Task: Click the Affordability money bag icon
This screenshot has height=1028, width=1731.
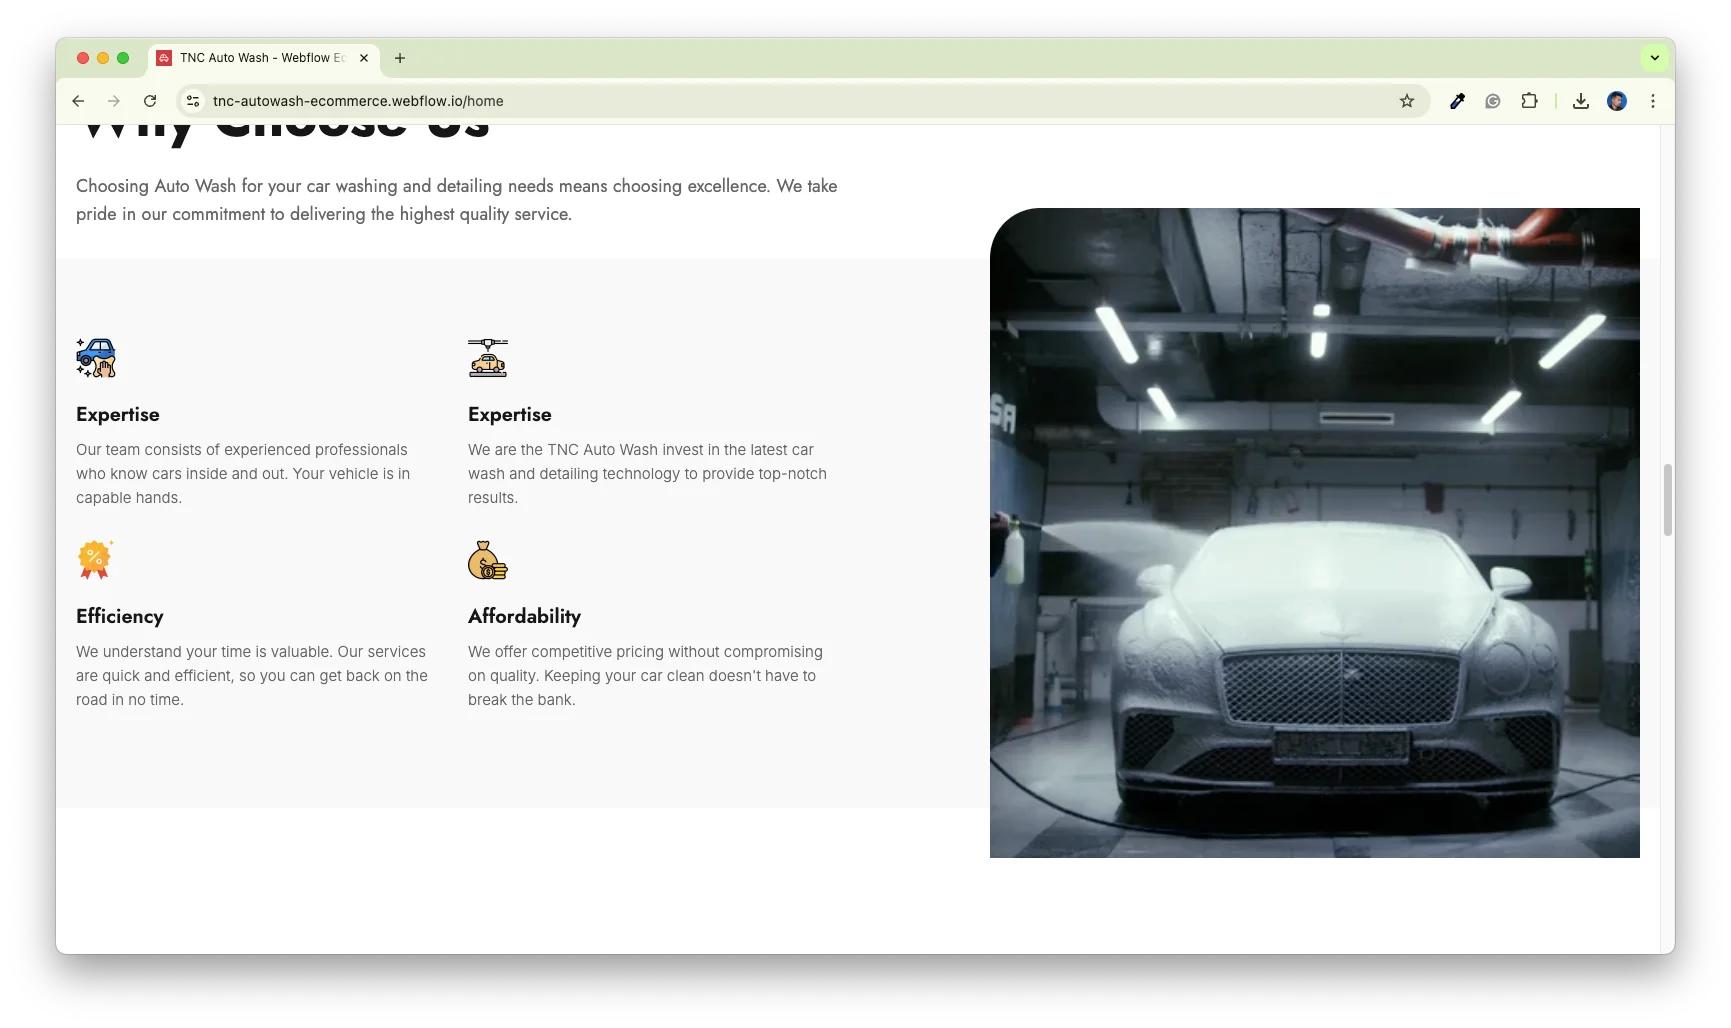Action: coord(488,560)
